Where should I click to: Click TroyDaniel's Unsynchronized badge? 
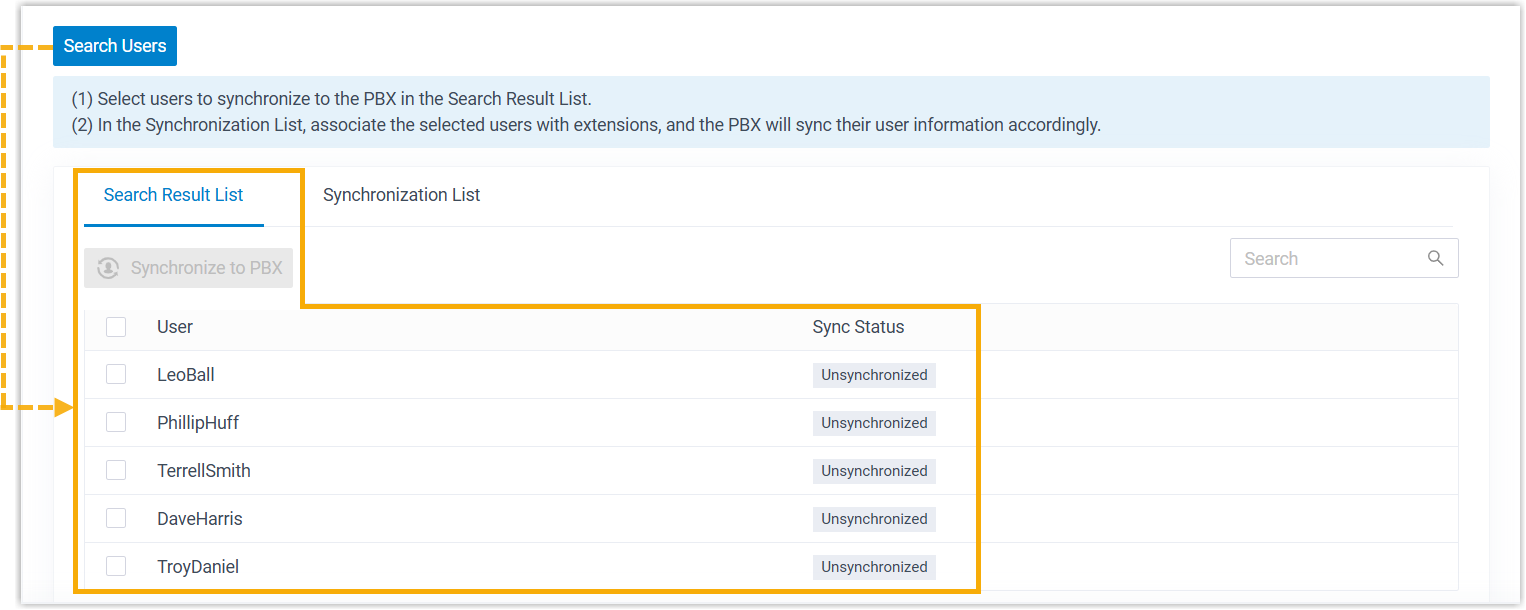click(874, 567)
